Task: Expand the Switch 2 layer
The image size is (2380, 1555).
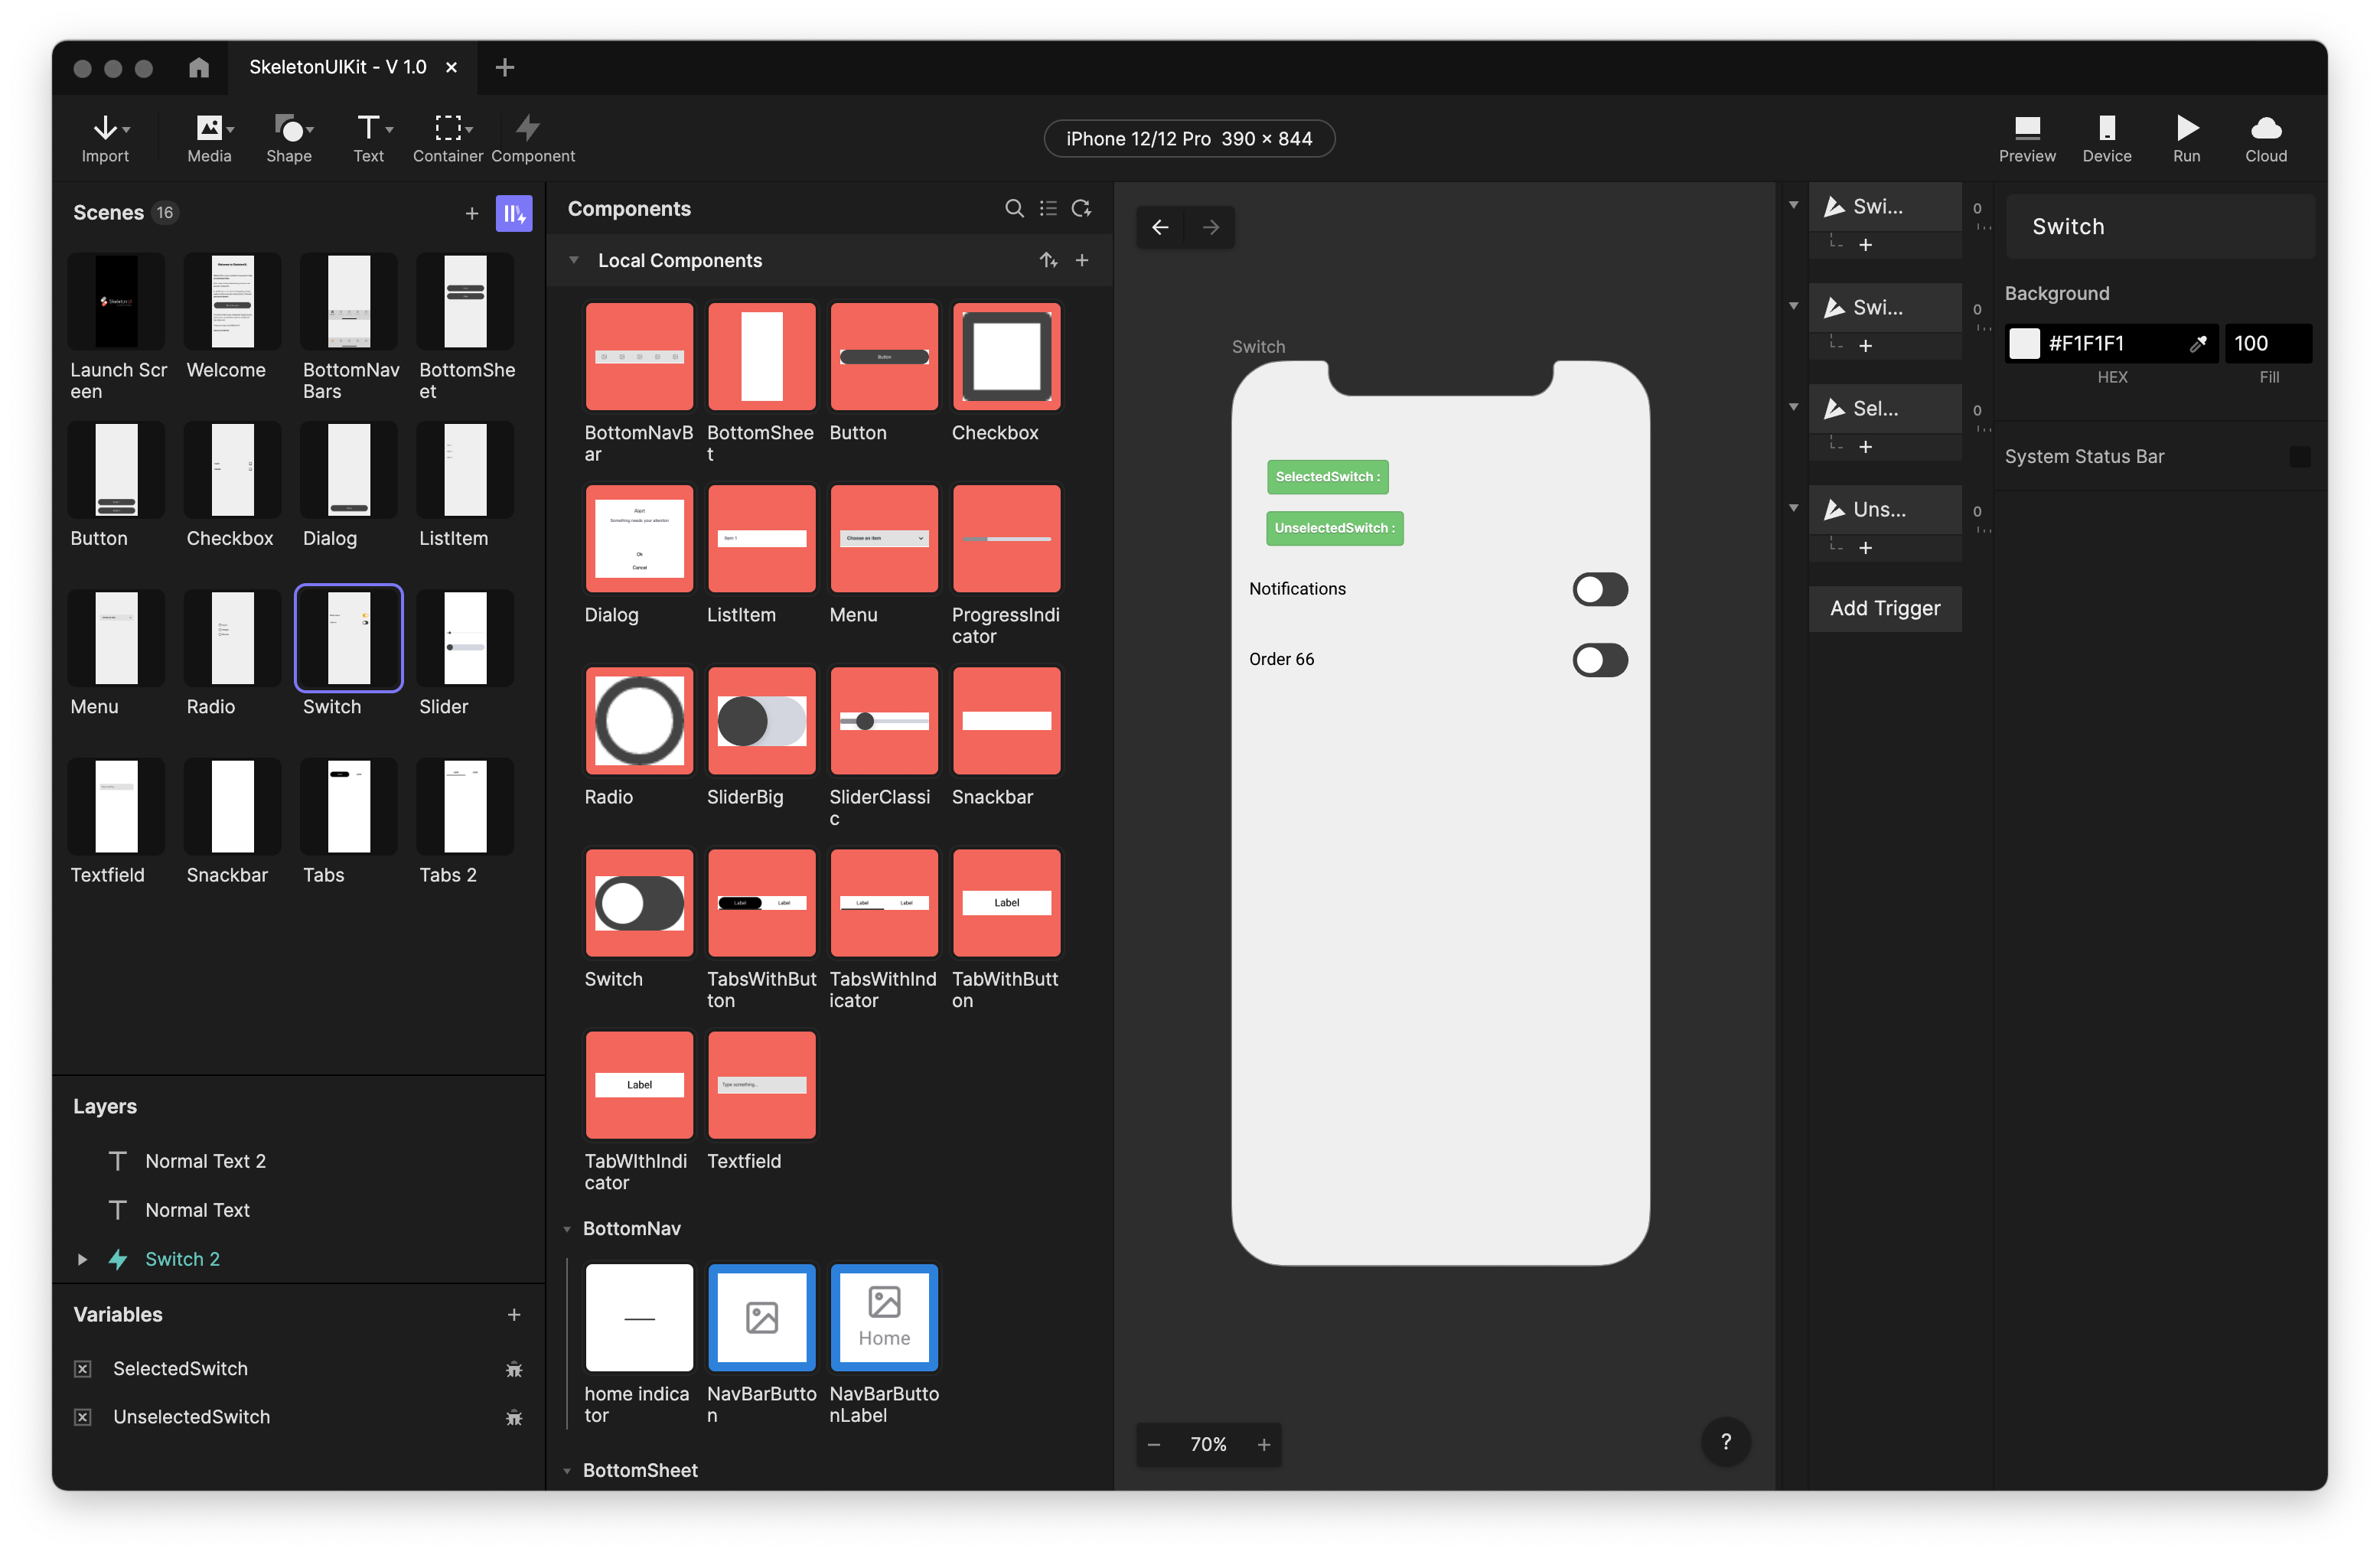Action: tap(82, 1260)
